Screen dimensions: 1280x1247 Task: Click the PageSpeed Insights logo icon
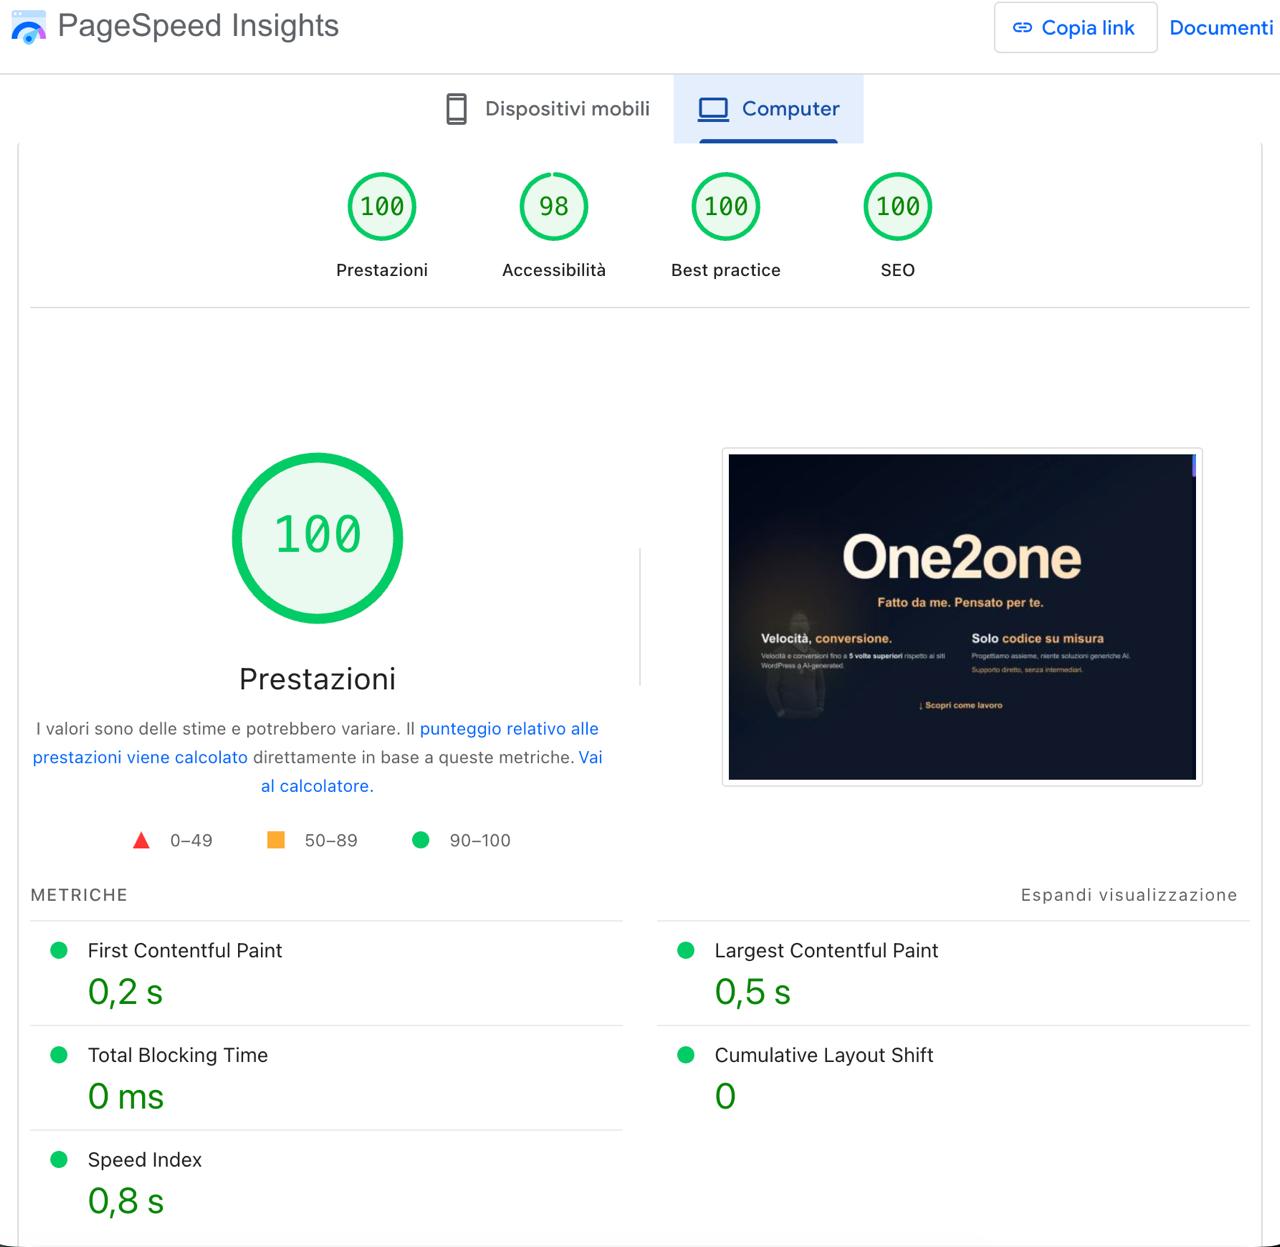[27, 27]
